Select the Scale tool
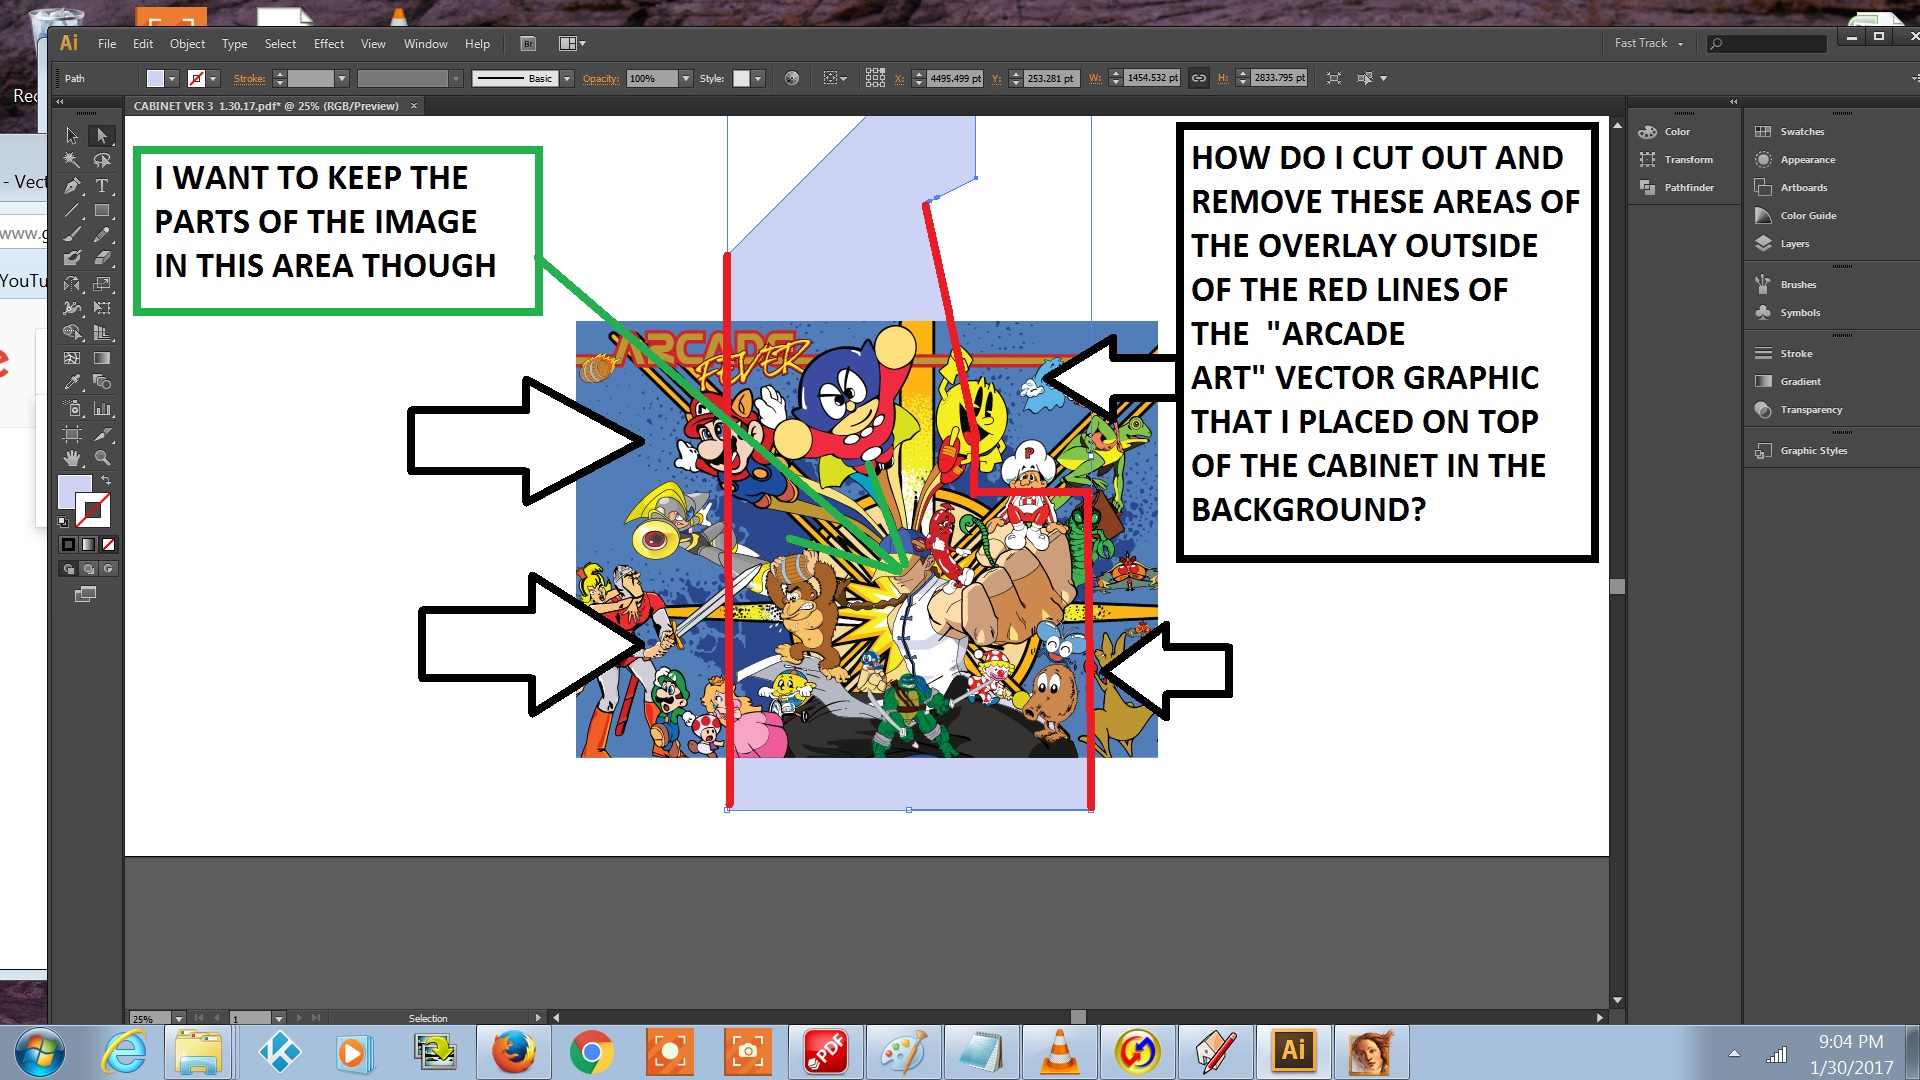 pos(101,284)
